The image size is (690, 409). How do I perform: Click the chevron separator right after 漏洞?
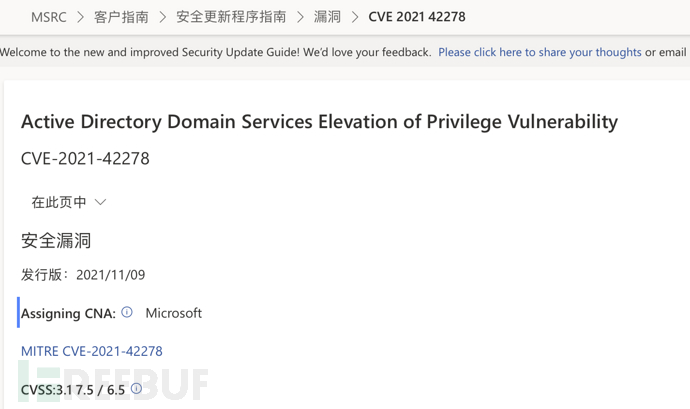[354, 17]
